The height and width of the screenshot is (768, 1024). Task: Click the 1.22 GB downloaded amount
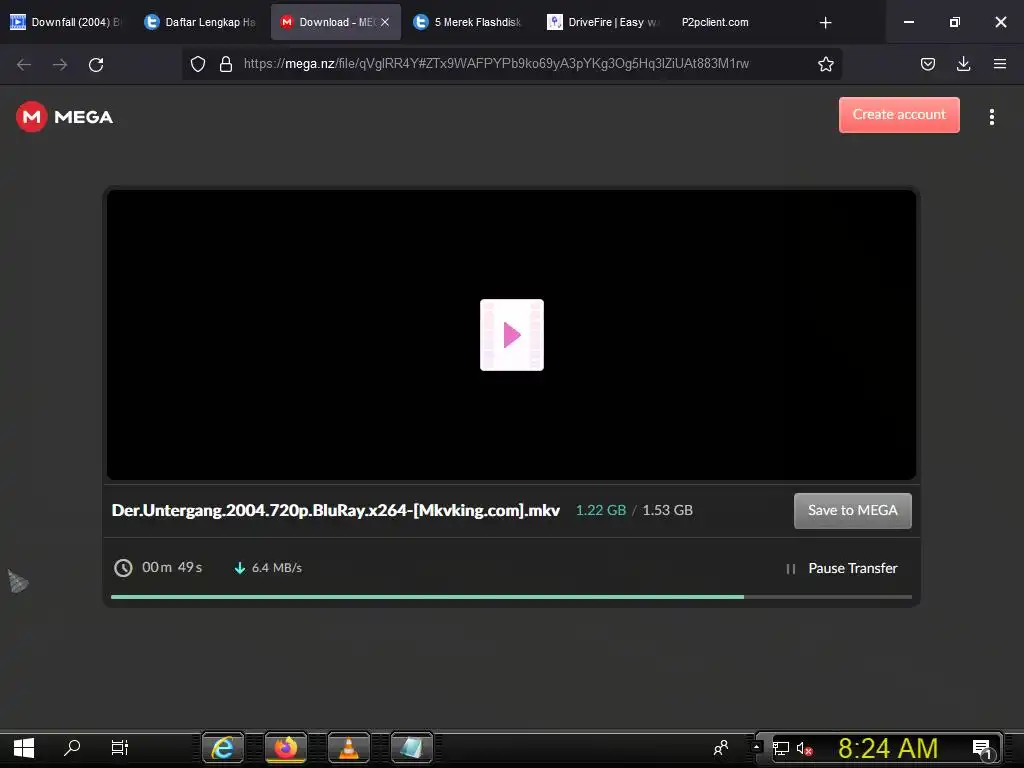pos(601,510)
